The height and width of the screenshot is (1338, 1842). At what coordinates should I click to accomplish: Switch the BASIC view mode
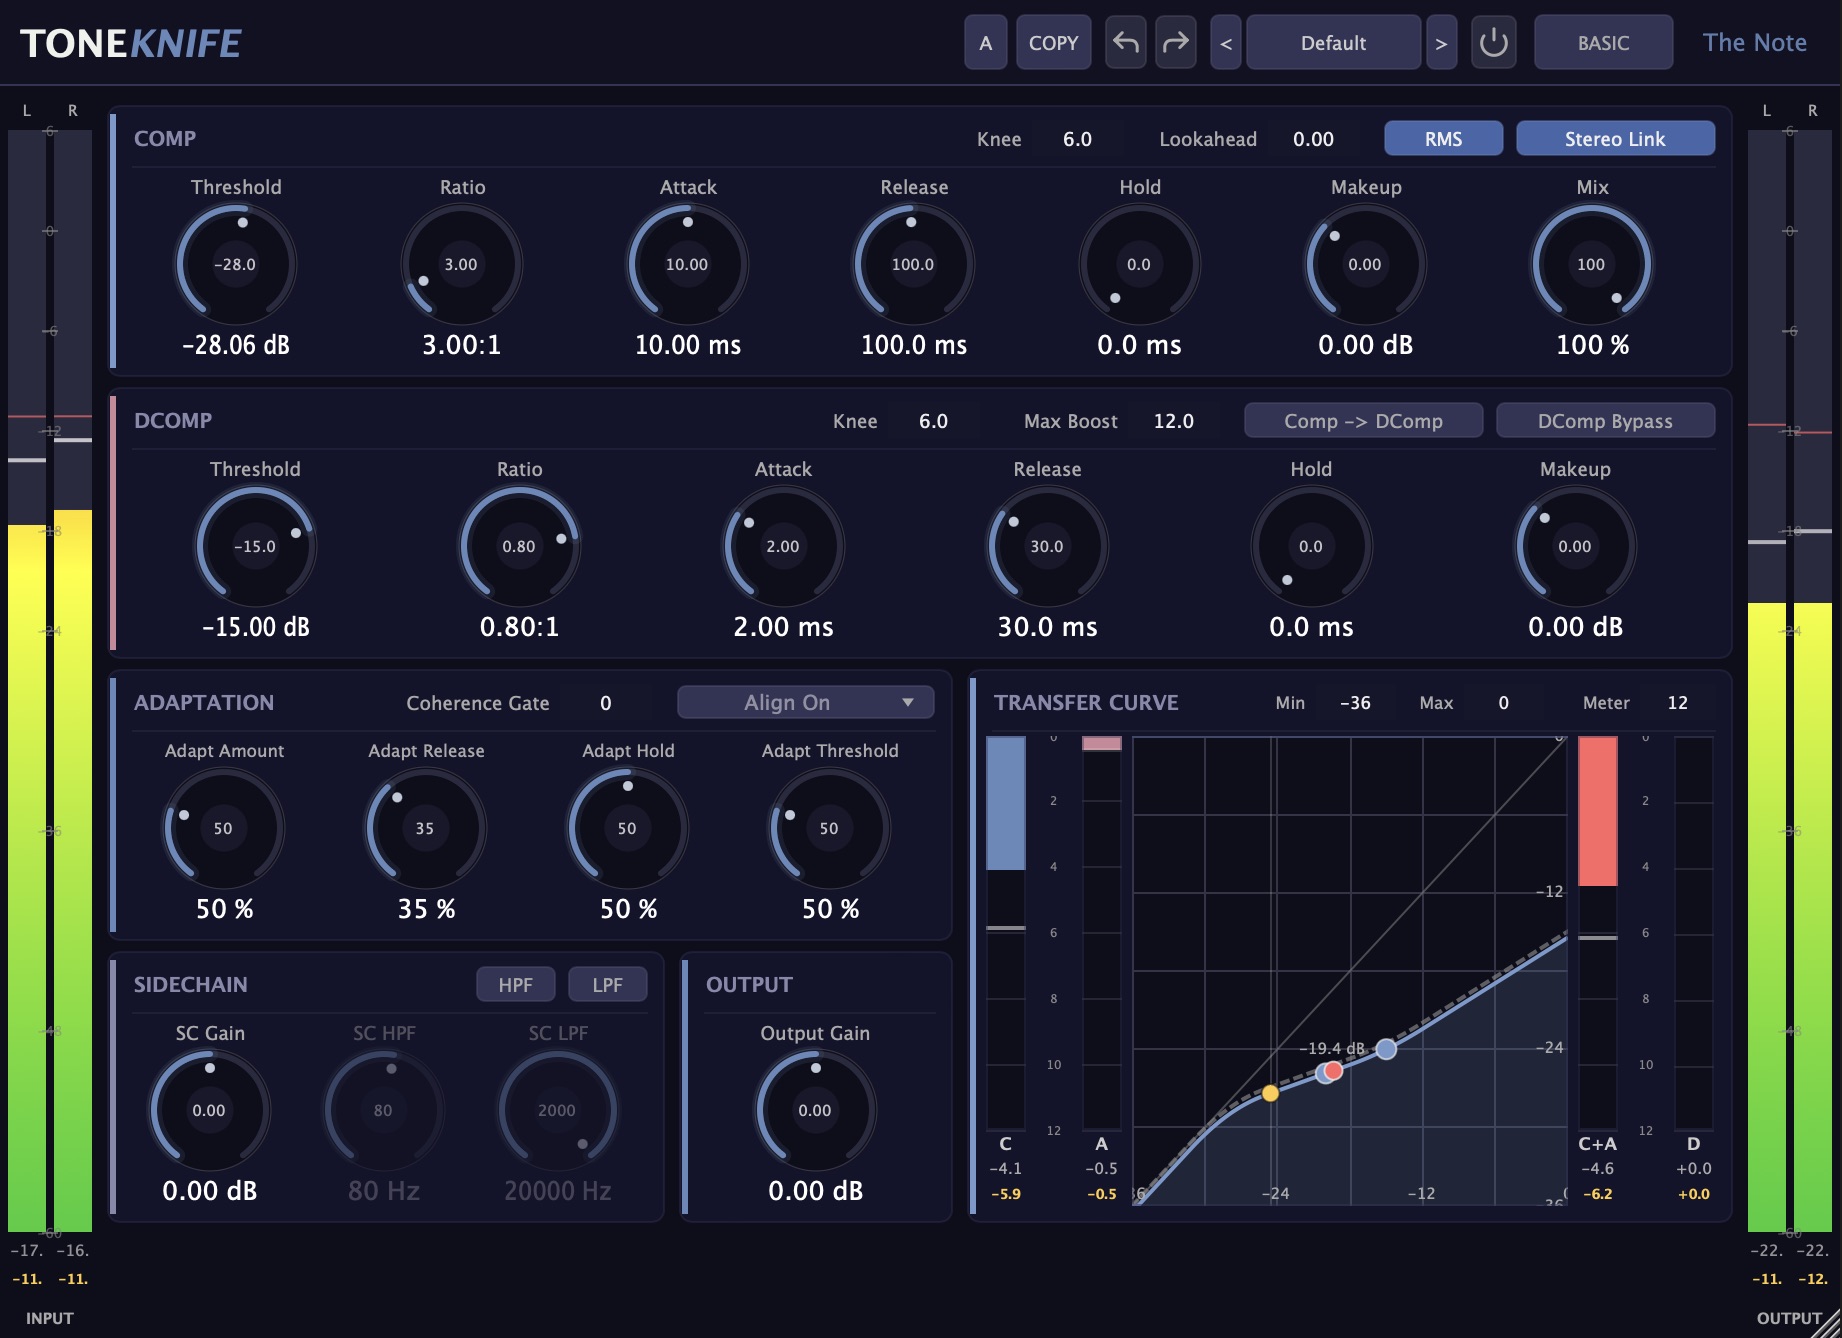tap(1603, 42)
